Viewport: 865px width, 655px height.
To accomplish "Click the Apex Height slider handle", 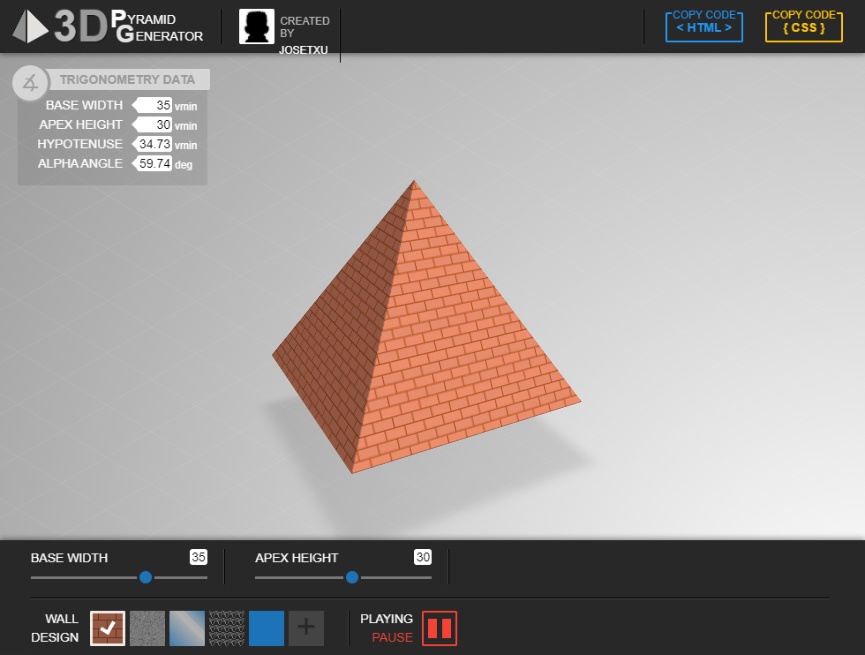I will 352,577.
